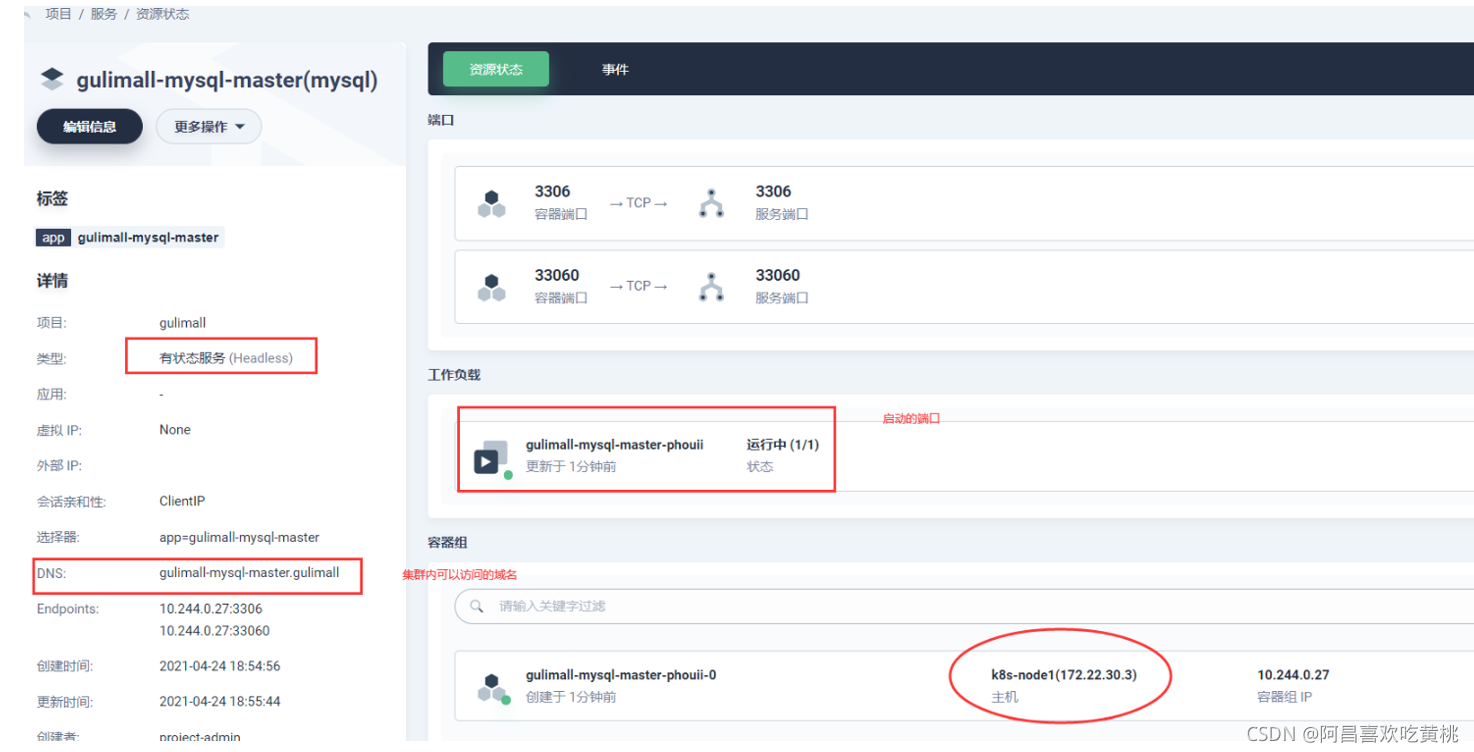Click the 3306 服务端口 value
Screen dimensions: 1474x752
[773, 192]
